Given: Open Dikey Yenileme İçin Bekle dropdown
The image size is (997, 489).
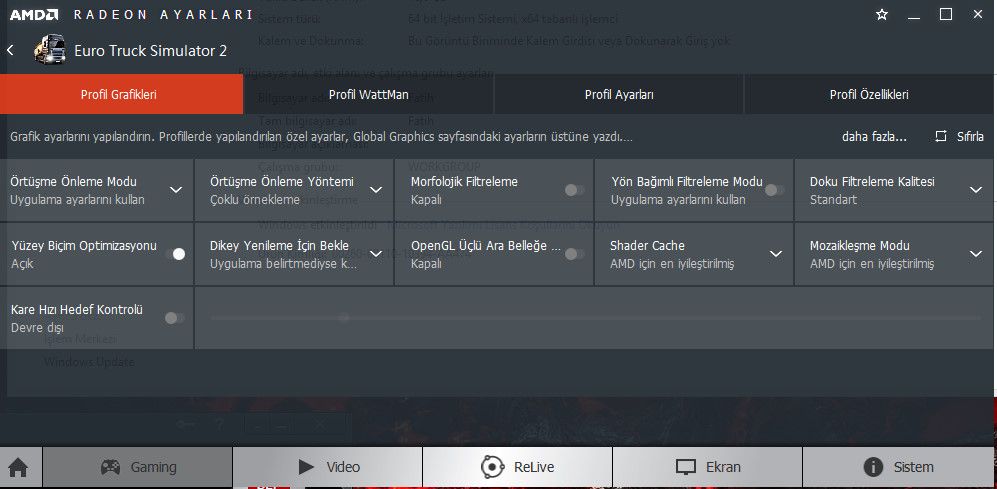Looking at the screenshot, I should 376,254.
